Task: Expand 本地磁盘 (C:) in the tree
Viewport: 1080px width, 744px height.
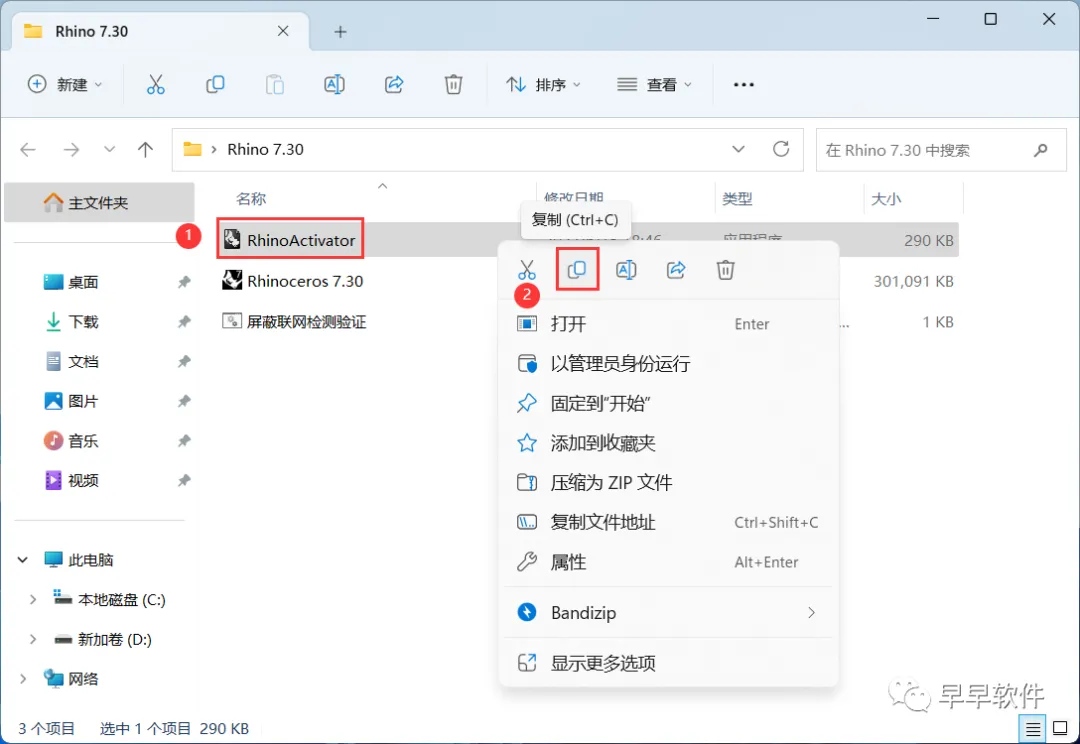Action: (x=32, y=600)
